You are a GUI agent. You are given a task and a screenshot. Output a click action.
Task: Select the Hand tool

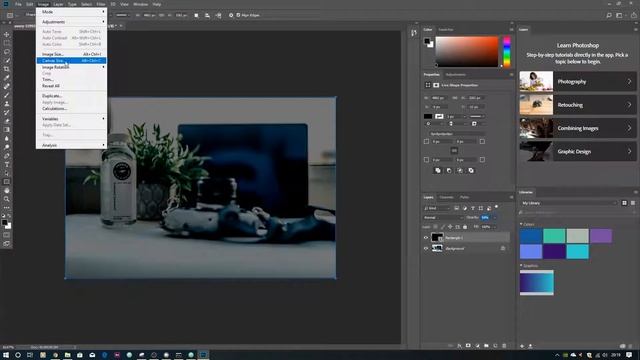7,191
